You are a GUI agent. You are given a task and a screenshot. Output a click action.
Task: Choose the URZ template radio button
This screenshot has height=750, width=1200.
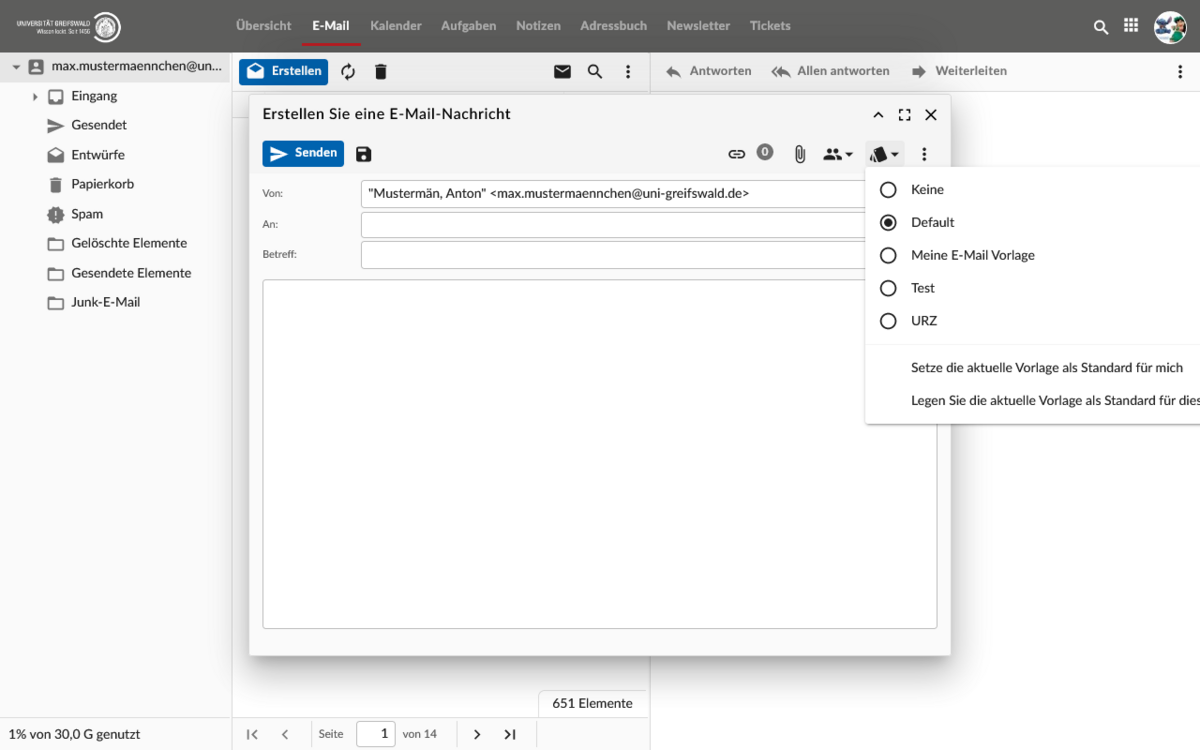[x=888, y=321]
